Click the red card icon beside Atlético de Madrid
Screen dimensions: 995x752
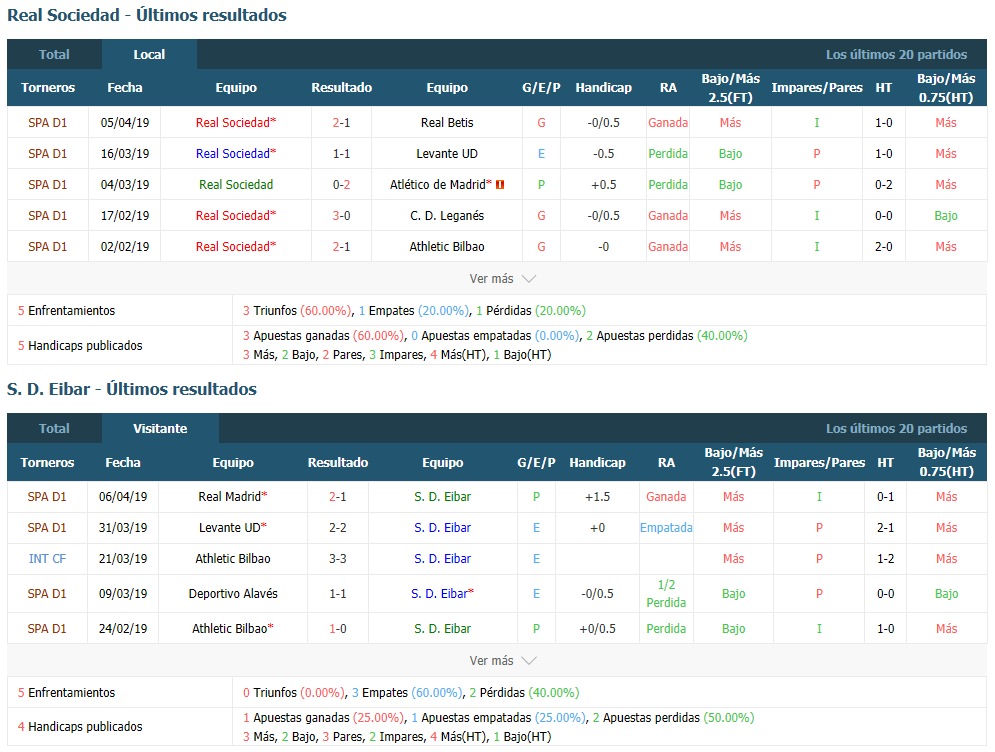[x=500, y=185]
